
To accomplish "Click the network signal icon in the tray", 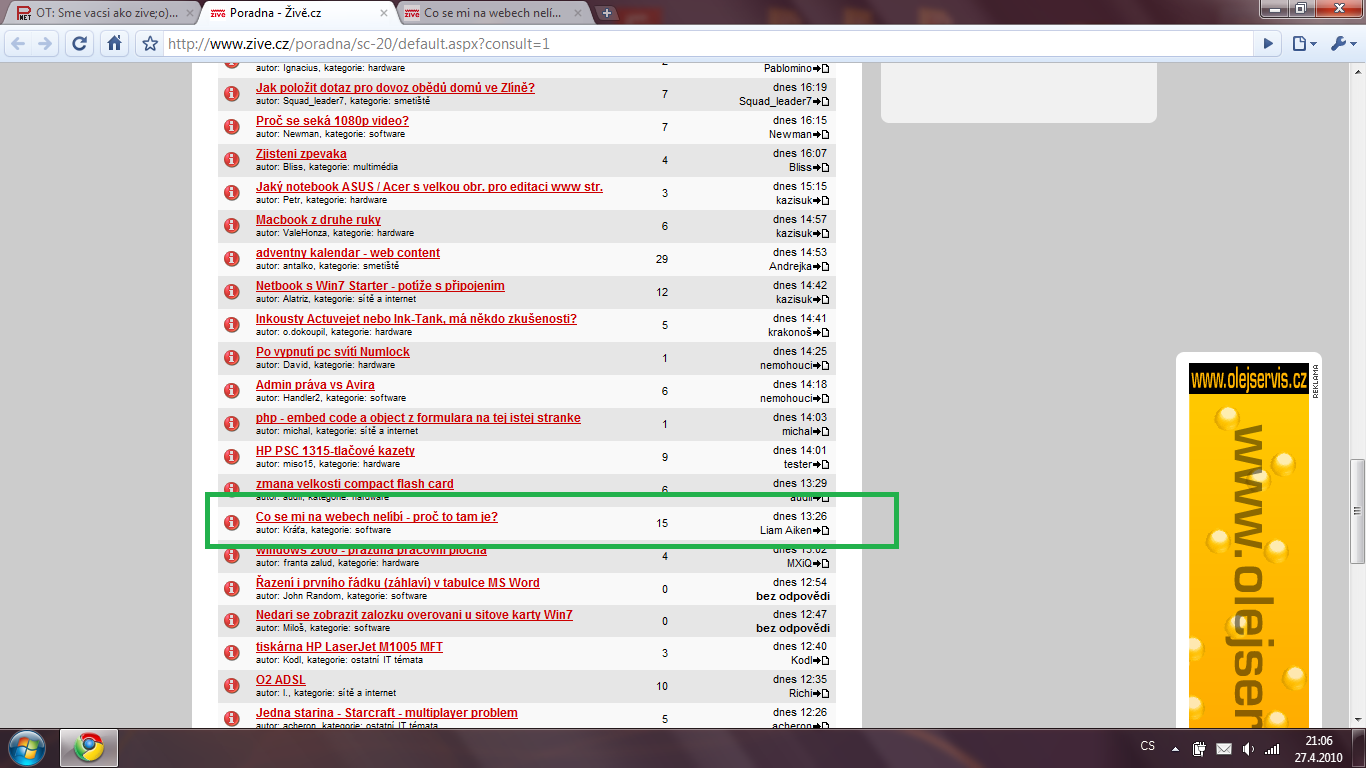I will (1272, 748).
